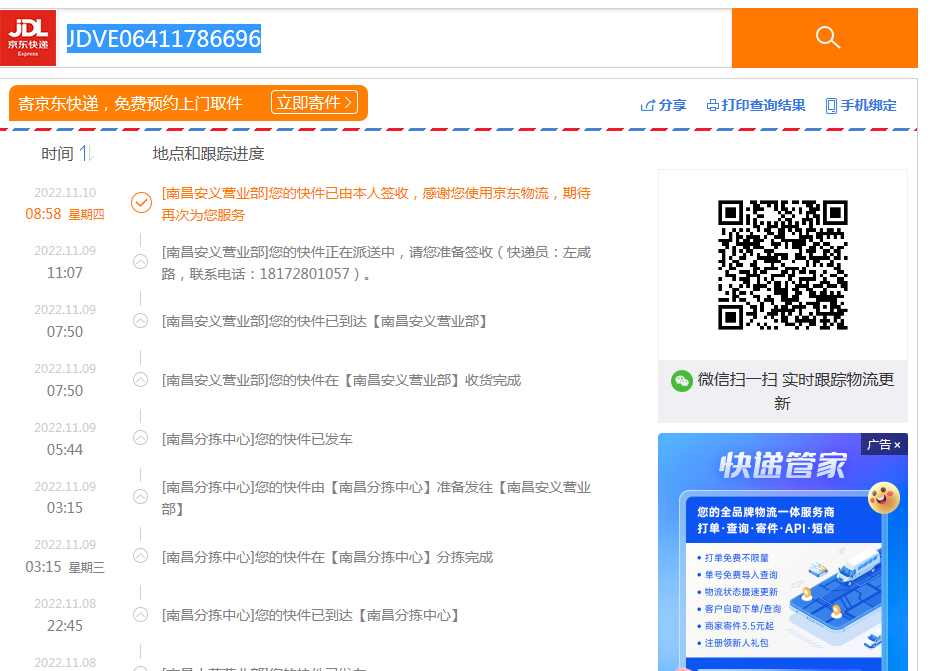The image size is (933, 671).
Task: Toggle the 时间 sort order arrow
Action: pos(87,153)
